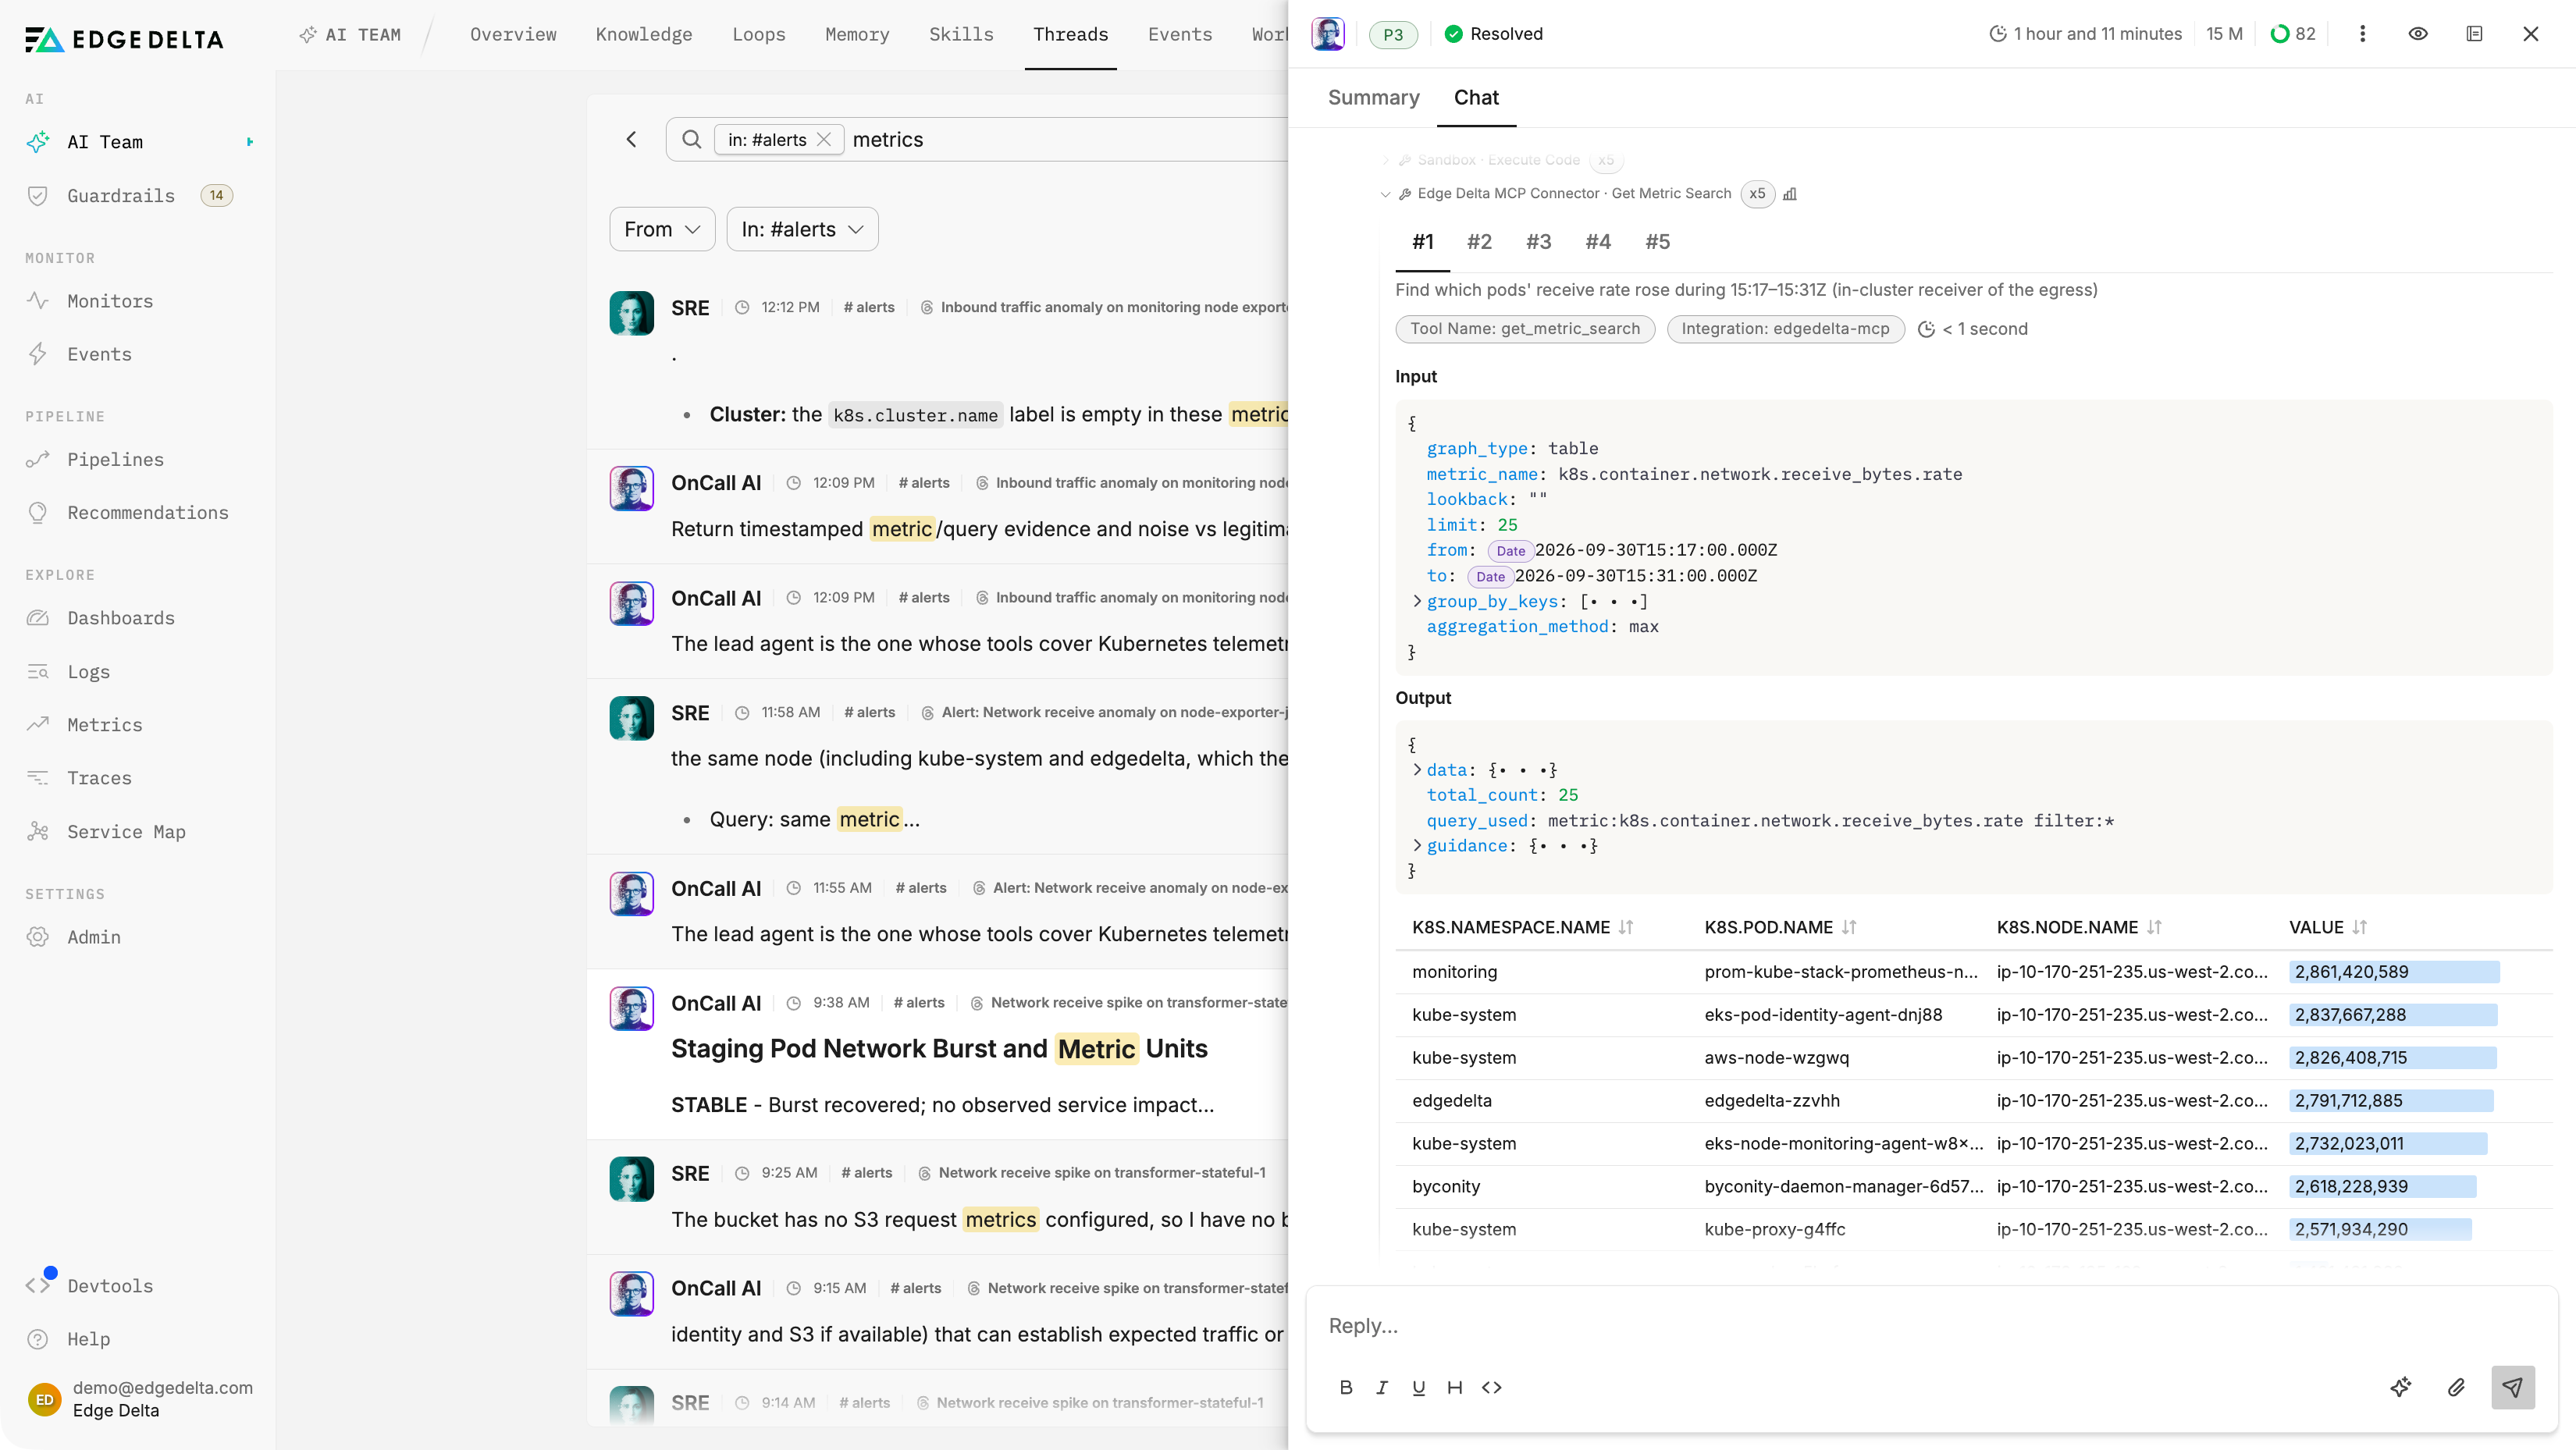Switch to the Summary tab
The height and width of the screenshot is (1450, 2576).
1373,97
